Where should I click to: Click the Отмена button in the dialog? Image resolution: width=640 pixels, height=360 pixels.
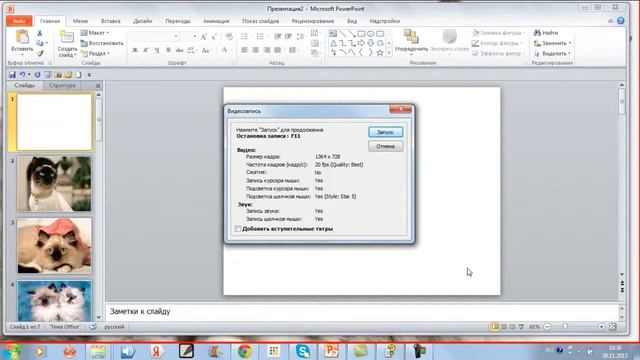point(385,146)
